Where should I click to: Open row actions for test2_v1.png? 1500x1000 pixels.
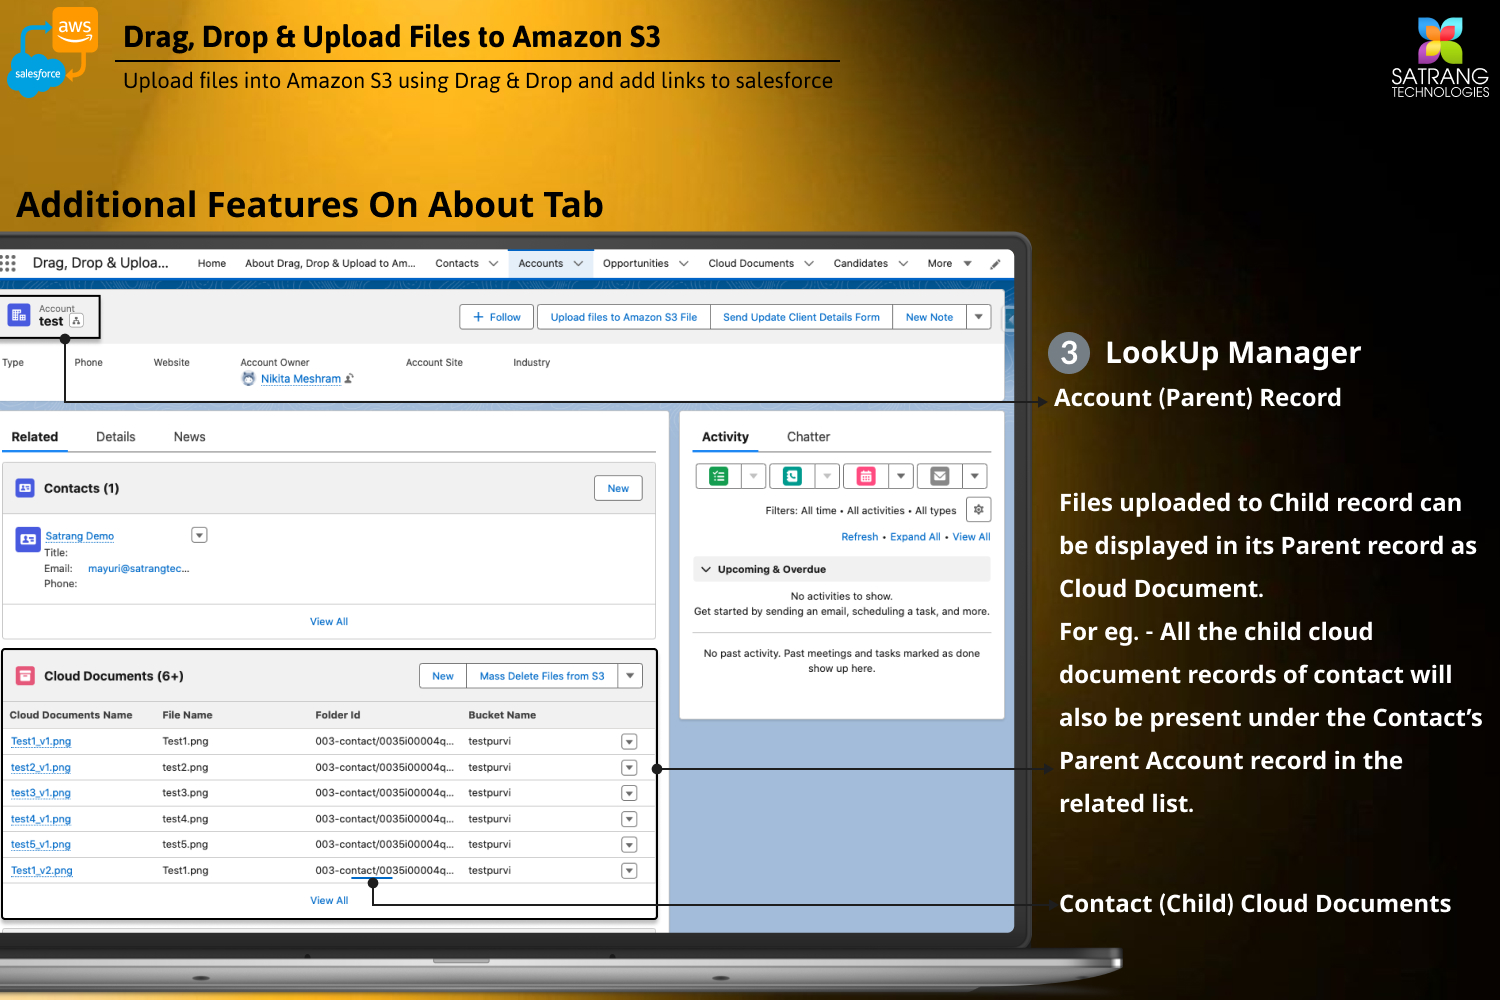629,768
